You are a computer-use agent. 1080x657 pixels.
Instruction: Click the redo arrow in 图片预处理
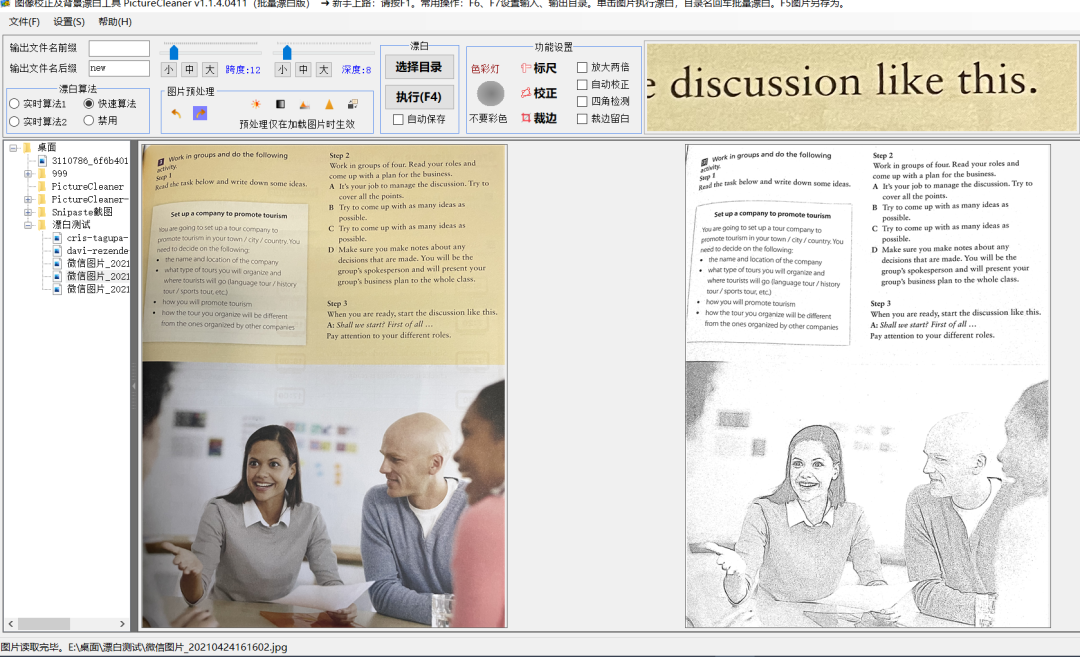pyautogui.click(x=200, y=113)
